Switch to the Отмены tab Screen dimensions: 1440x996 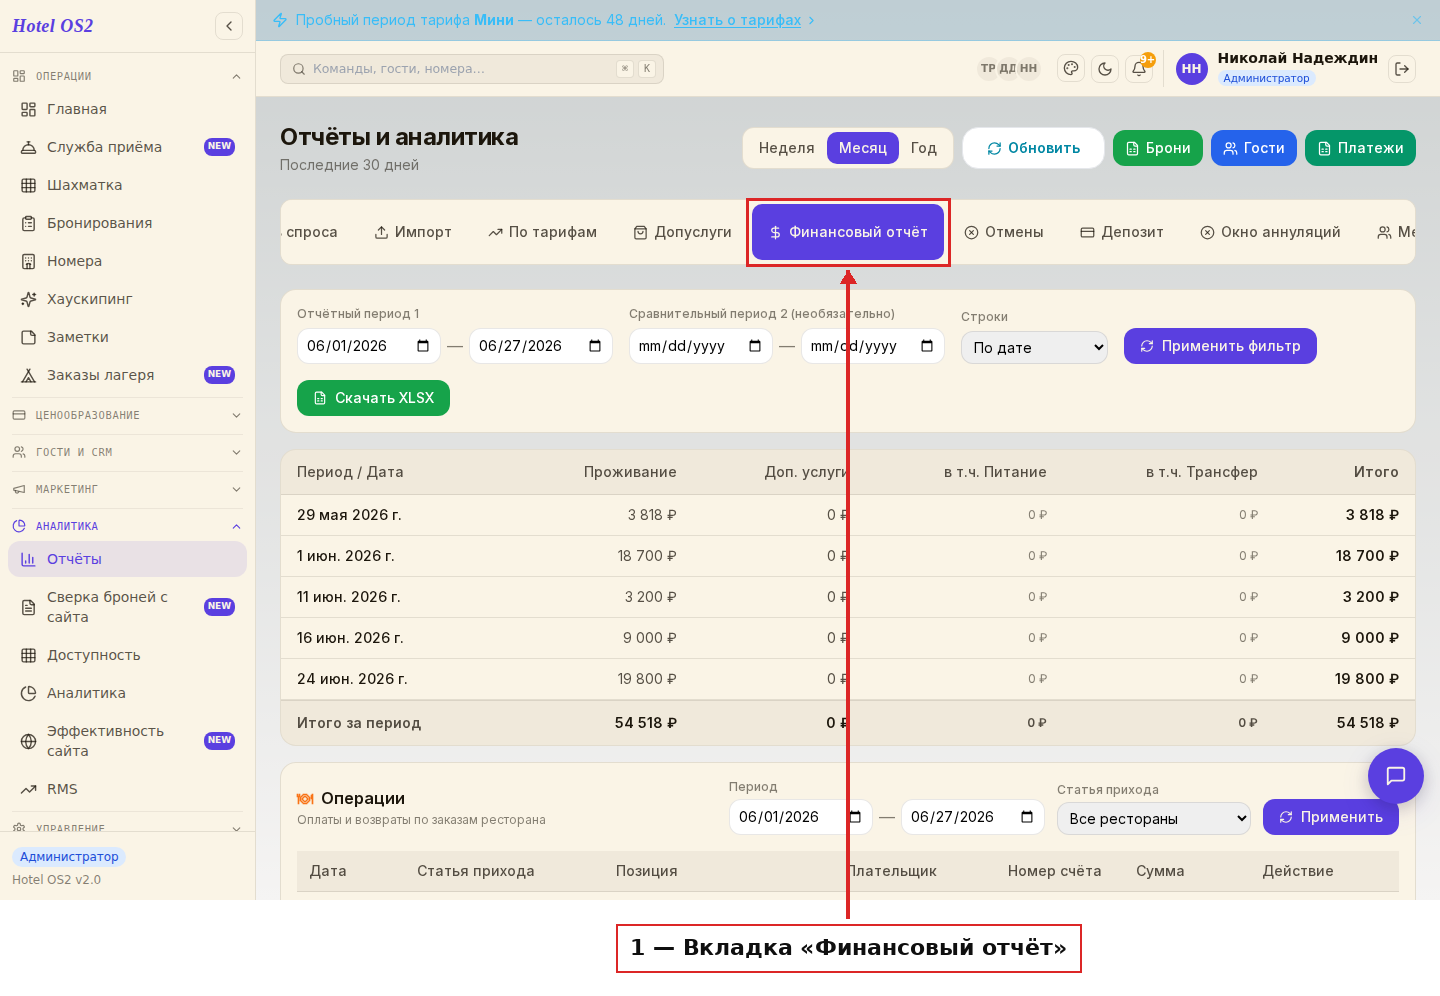1004,232
